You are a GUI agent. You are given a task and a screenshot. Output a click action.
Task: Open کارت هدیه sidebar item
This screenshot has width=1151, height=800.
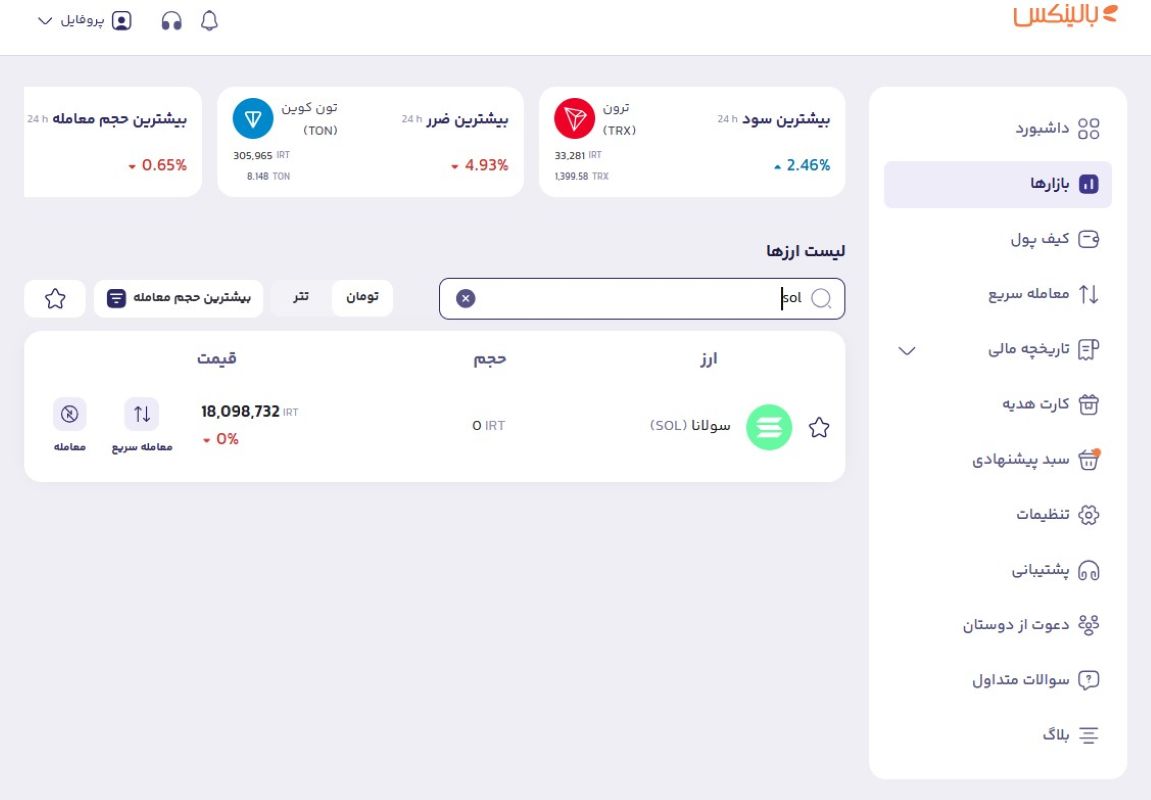[998, 404]
